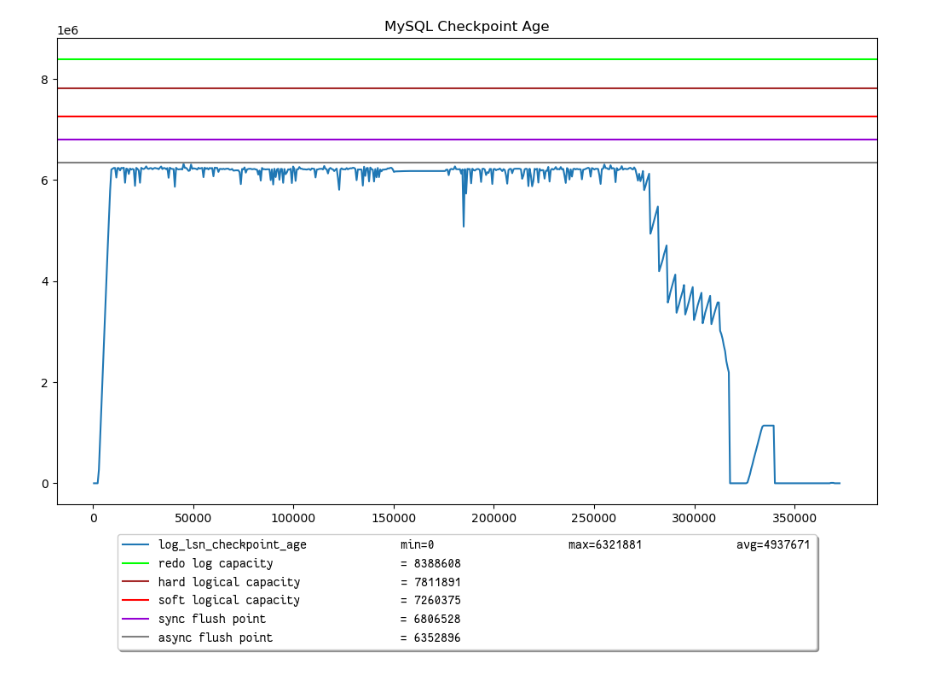This screenshot has height=679, width=934.
Task: Click the value '= 6806528'
Action: coord(430,619)
